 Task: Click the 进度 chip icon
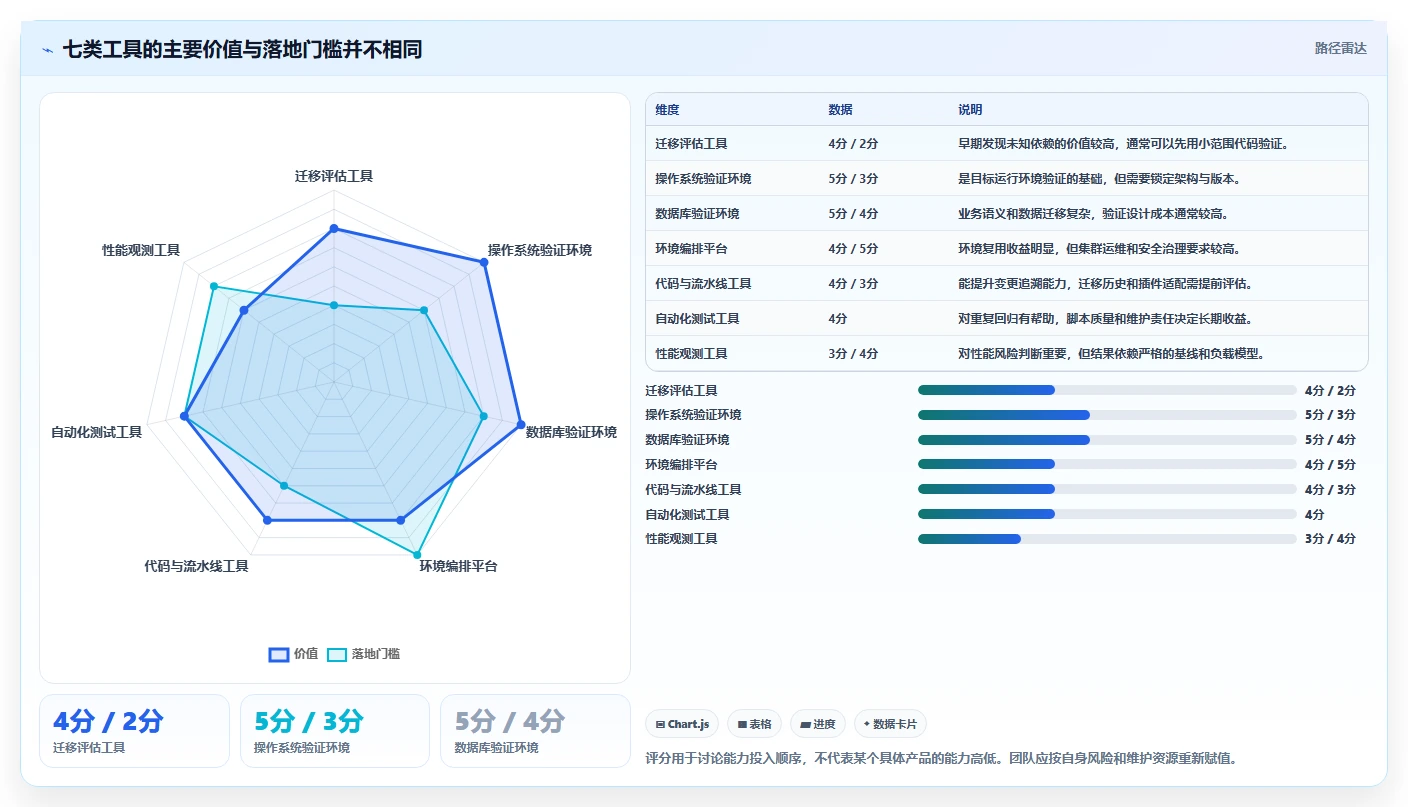[x=806, y=724]
